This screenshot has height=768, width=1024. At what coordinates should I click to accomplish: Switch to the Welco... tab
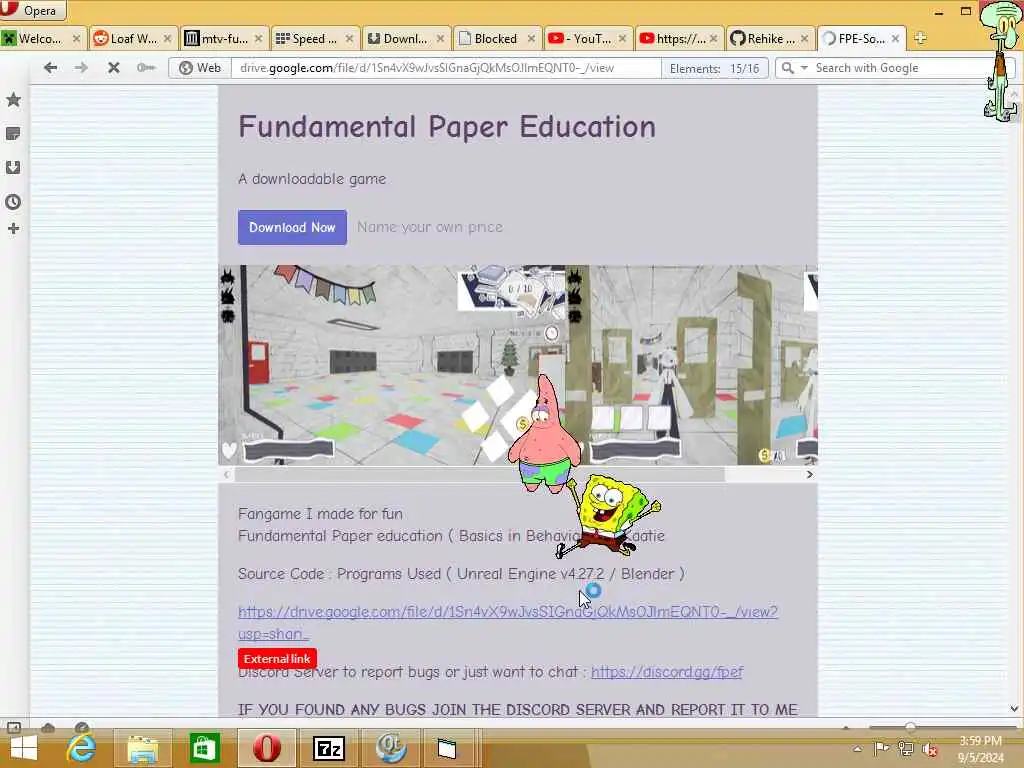pyautogui.click(x=40, y=39)
